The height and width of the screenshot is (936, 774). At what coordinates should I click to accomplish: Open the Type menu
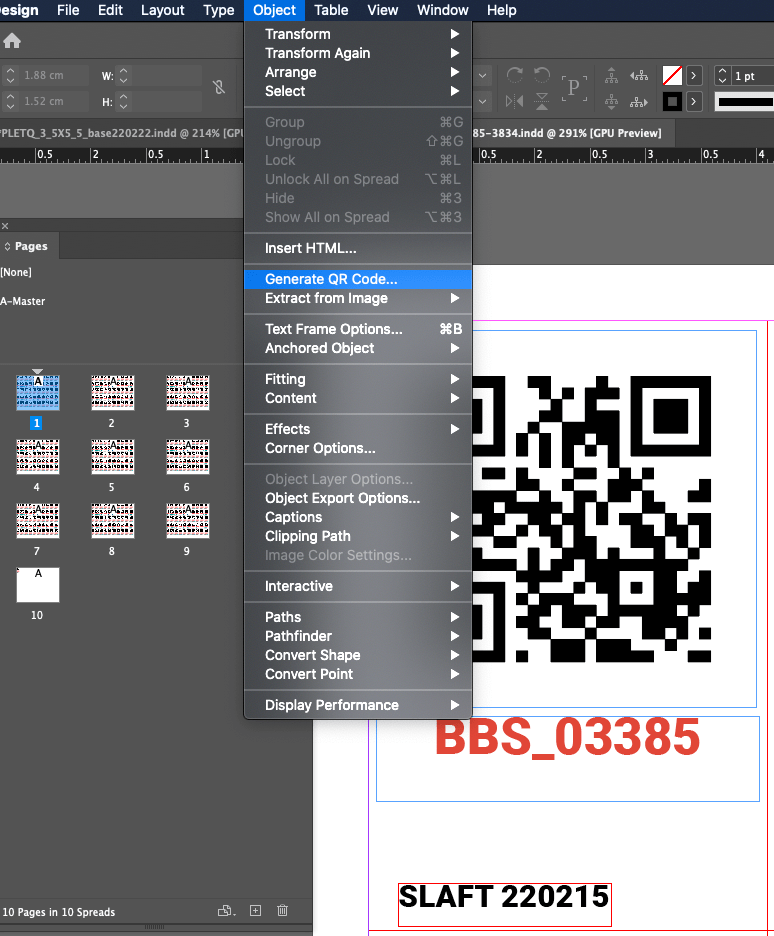pyautogui.click(x=218, y=10)
